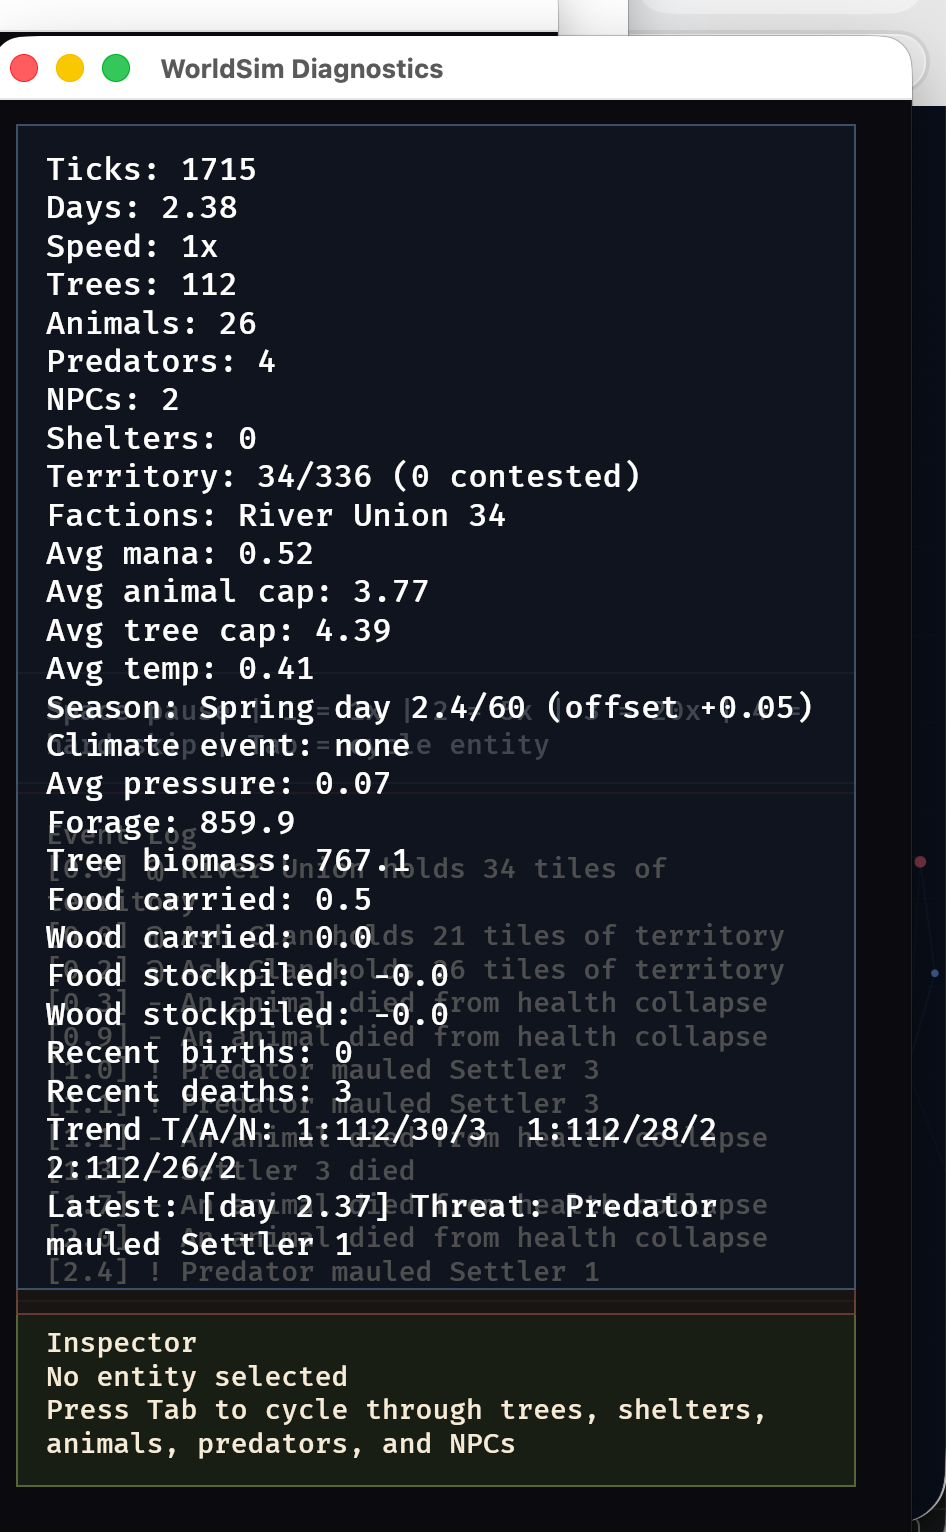
Task: Close the WorldSim Diagnostics window
Action: (24, 68)
